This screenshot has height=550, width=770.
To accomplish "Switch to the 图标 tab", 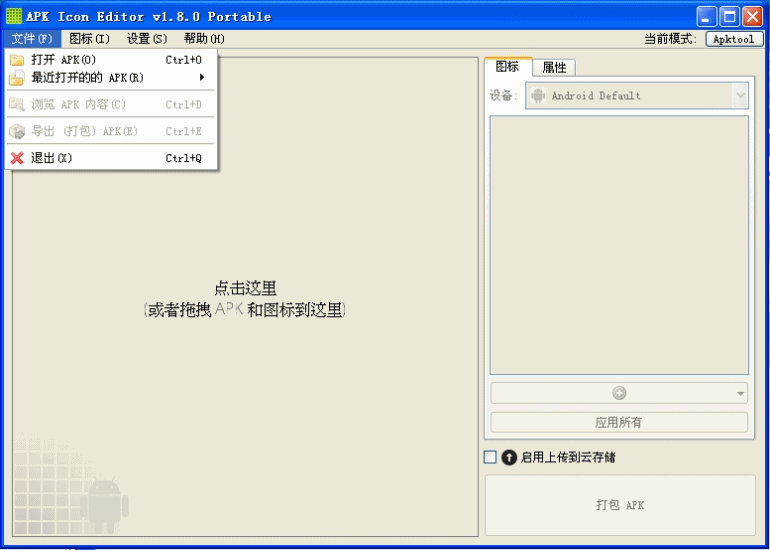I will pyautogui.click(x=508, y=66).
